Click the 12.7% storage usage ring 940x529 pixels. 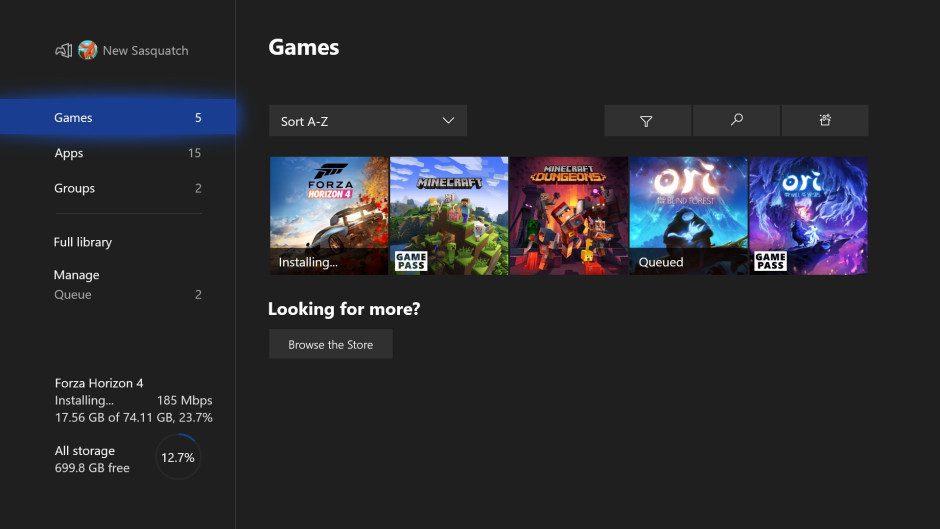point(178,457)
